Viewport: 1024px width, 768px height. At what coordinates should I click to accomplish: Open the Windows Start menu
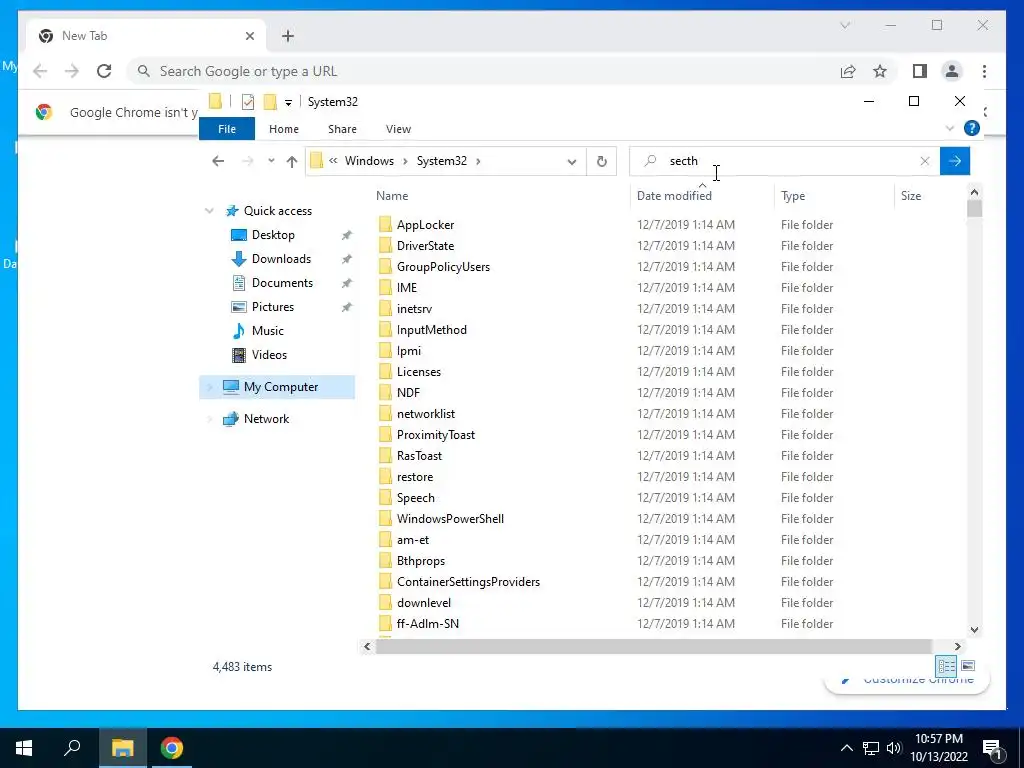[24, 748]
